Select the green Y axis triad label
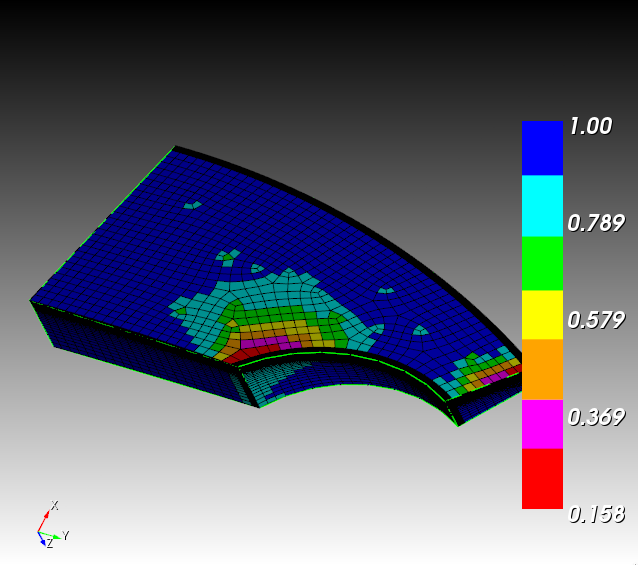The width and height of the screenshot is (638, 565). (x=65, y=537)
